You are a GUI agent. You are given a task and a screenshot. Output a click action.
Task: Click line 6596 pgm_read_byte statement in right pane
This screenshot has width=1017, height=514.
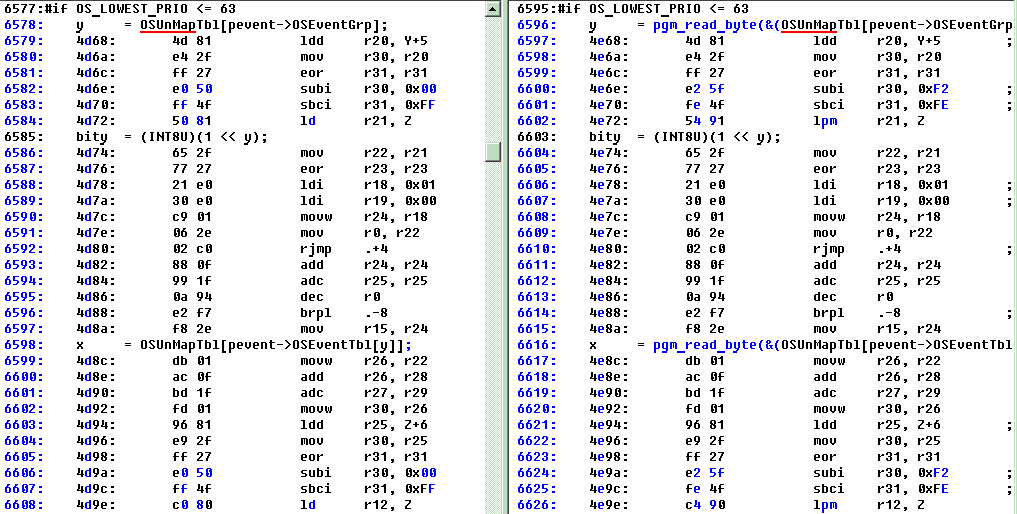763,25
